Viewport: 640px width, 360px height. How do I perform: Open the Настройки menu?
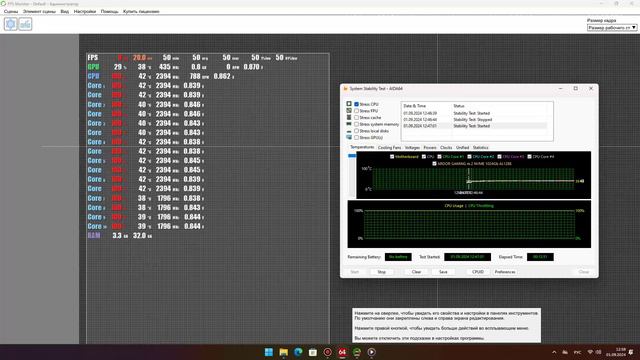(x=84, y=11)
